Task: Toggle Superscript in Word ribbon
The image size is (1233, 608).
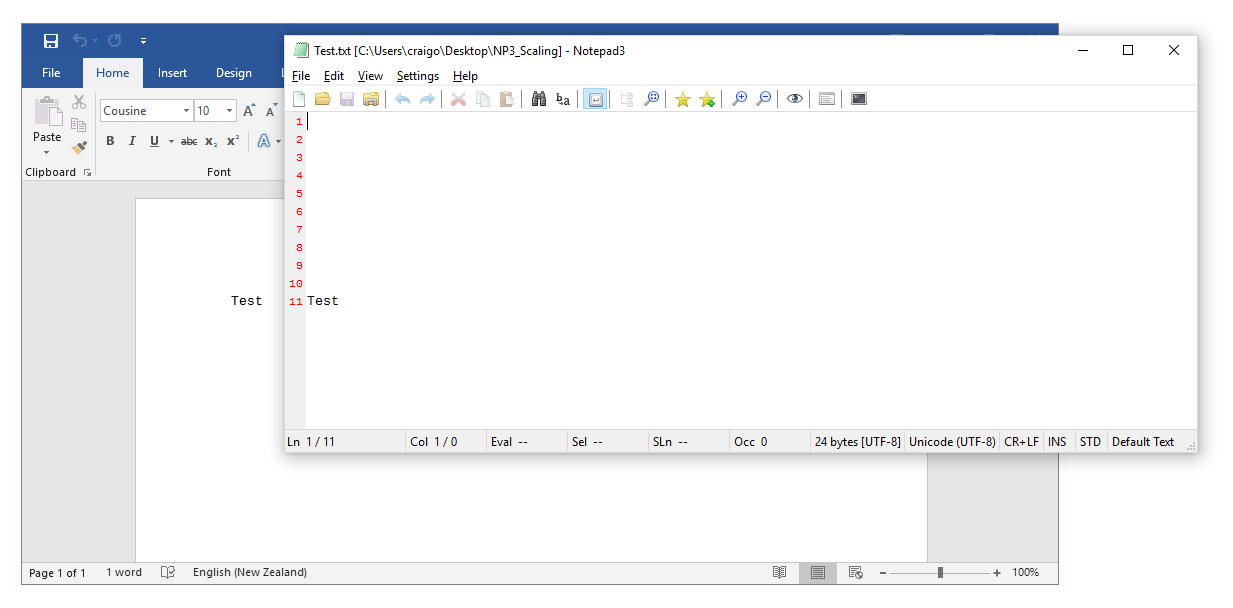Action: [x=232, y=141]
